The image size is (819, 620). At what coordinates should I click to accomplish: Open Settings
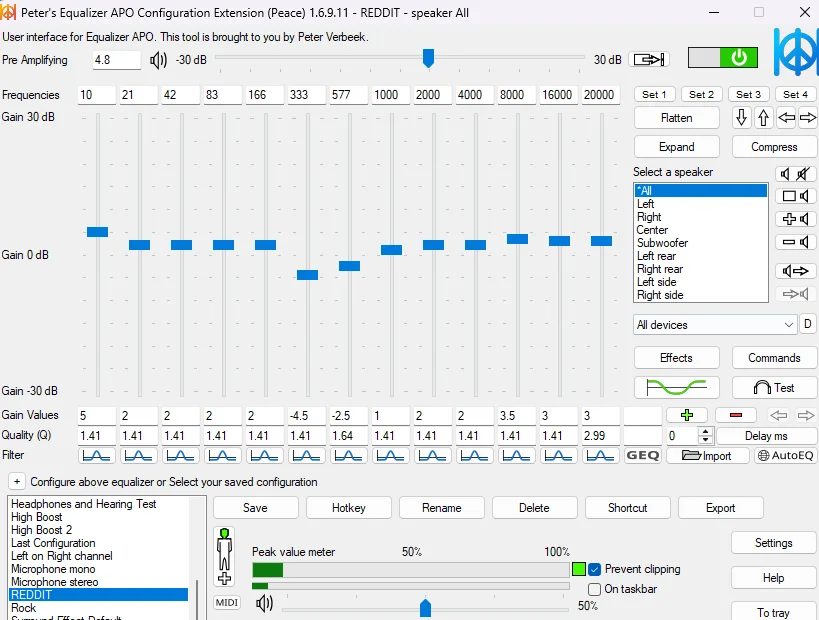tap(774, 543)
